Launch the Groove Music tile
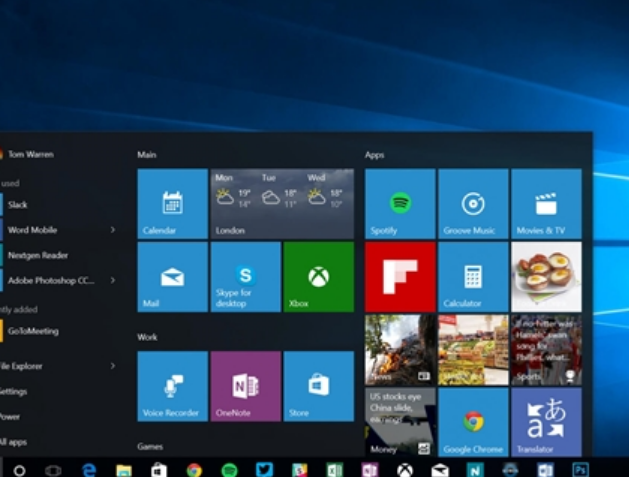Viewport: 629px width, 477px height. (473, 204)
